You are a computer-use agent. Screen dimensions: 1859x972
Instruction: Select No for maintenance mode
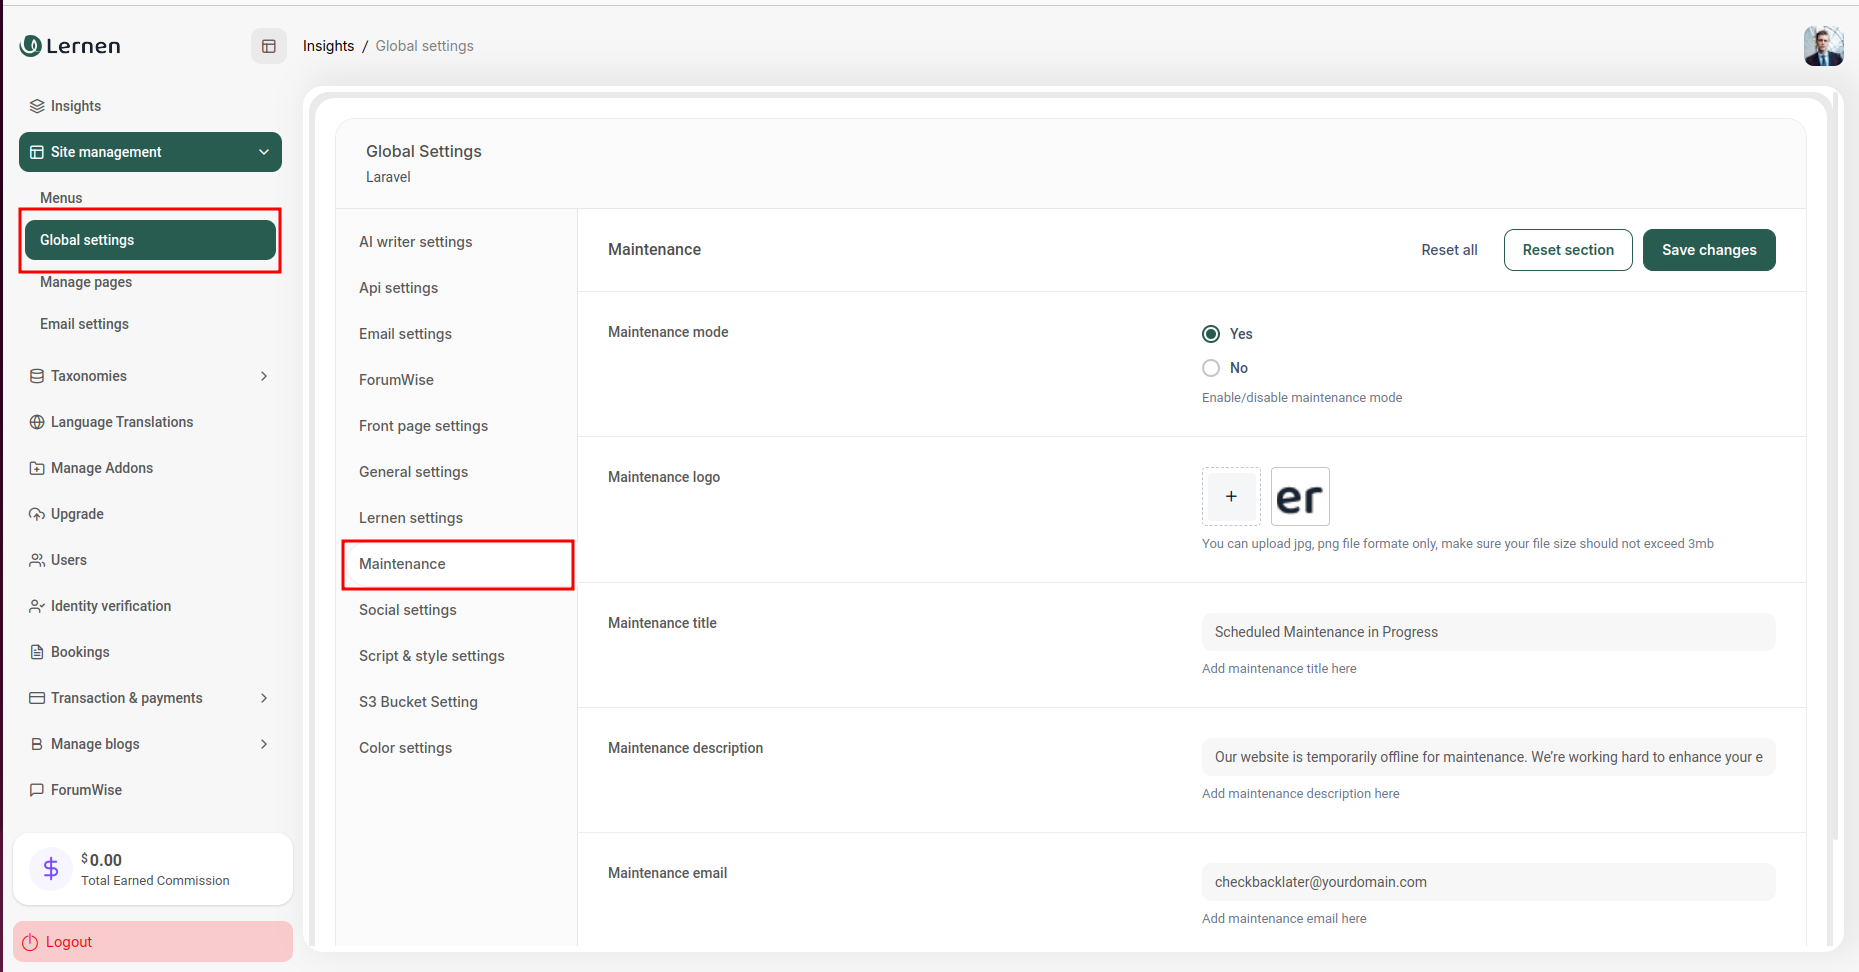coord(1211,368)
